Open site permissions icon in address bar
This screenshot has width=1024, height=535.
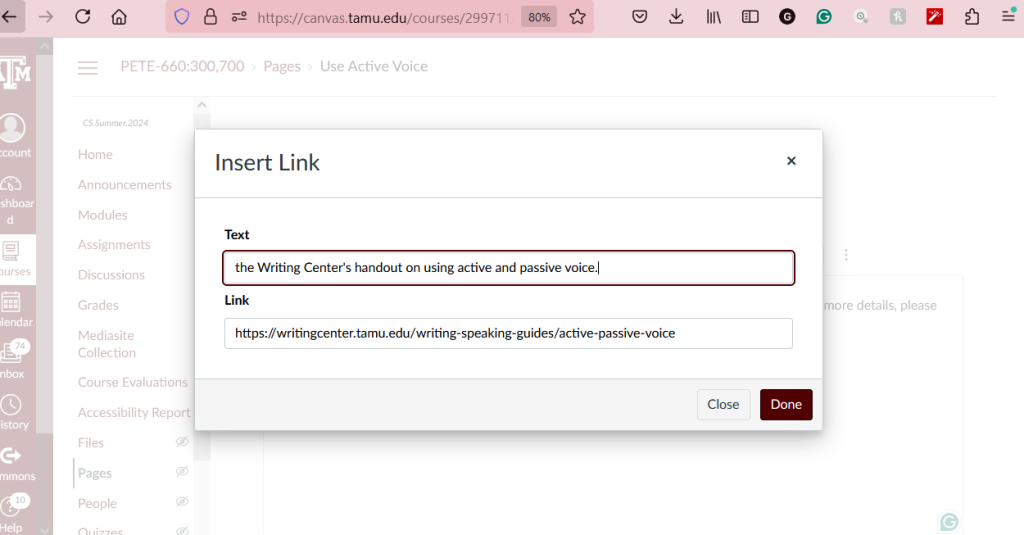click(x=239, y=17)
